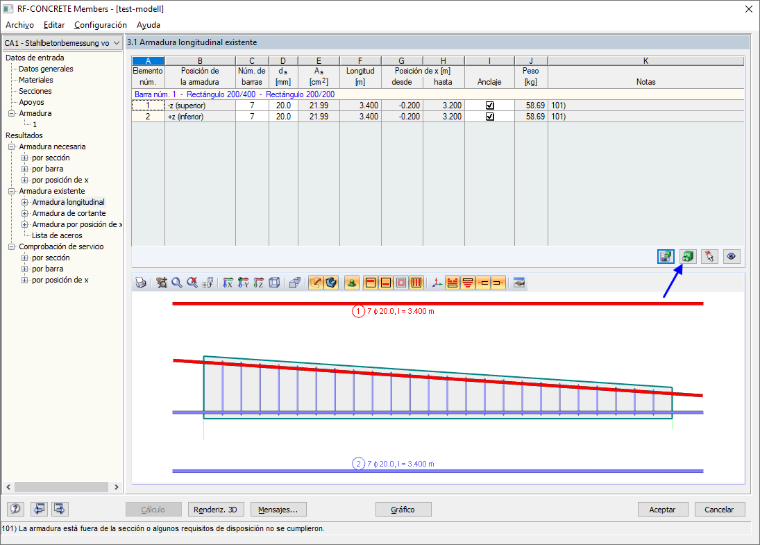The height and width of the screenshot is (545, 760).
Task: Click the numbering display icon
Action: [208, 283]
